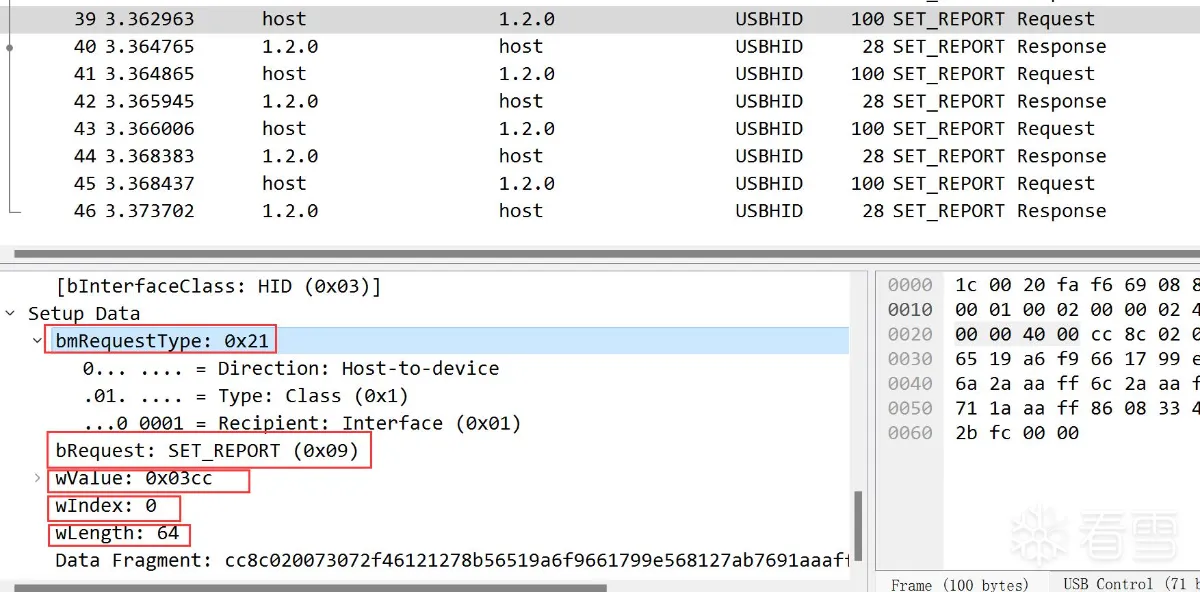Screen dimensions: 1200x592
Task: Switch to the Frame (100 bytes) tab
Action: (x=959, y=584)
